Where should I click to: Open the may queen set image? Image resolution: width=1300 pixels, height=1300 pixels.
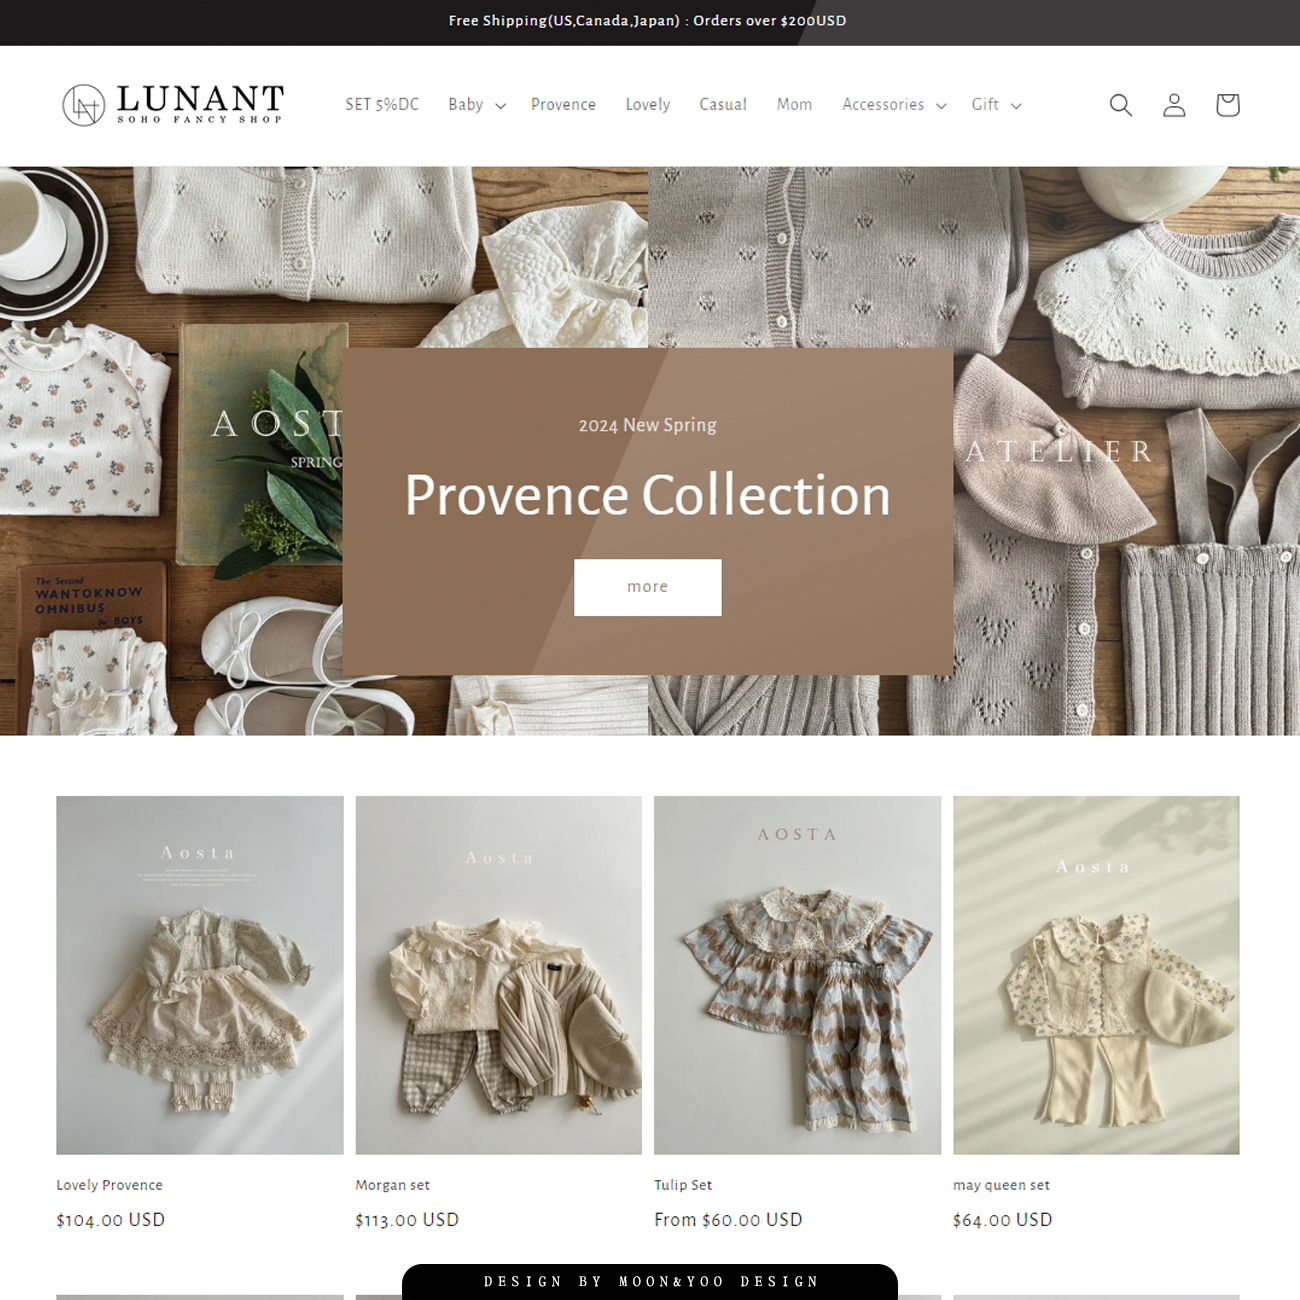point(1096,975)
